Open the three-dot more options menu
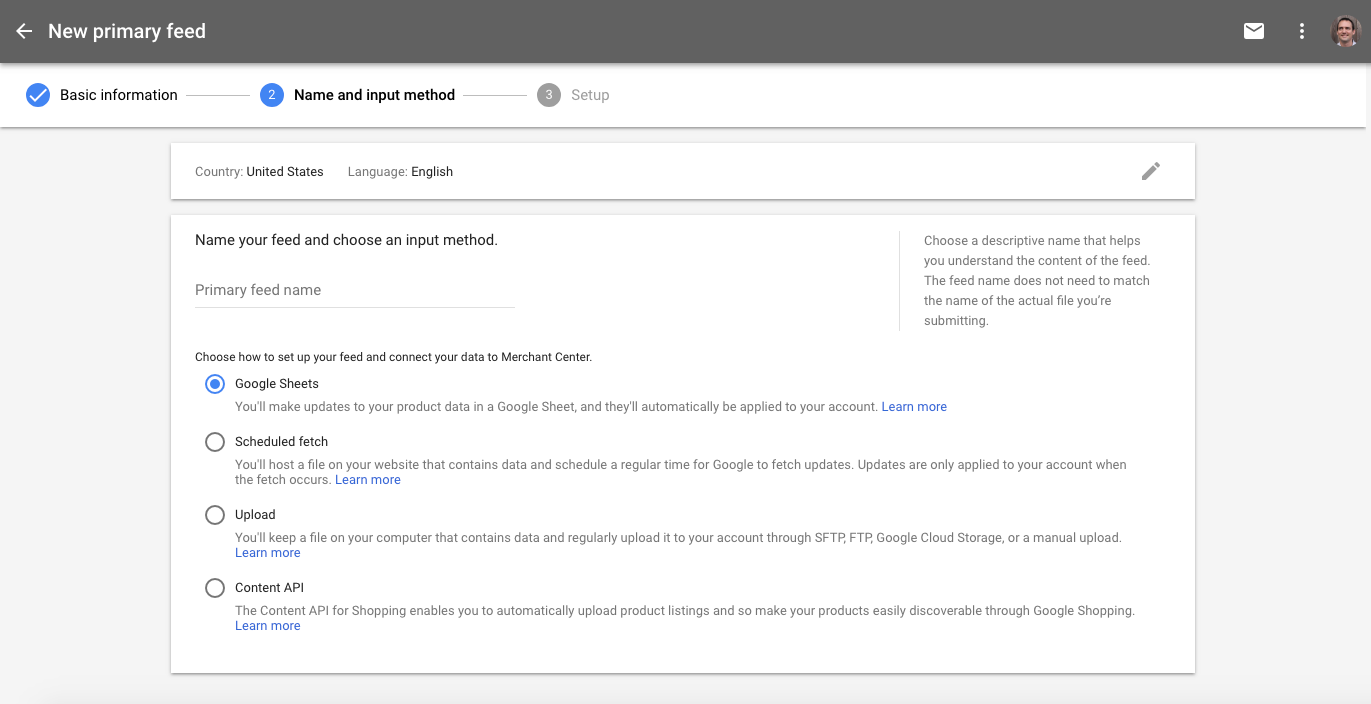 point(1302,31)
